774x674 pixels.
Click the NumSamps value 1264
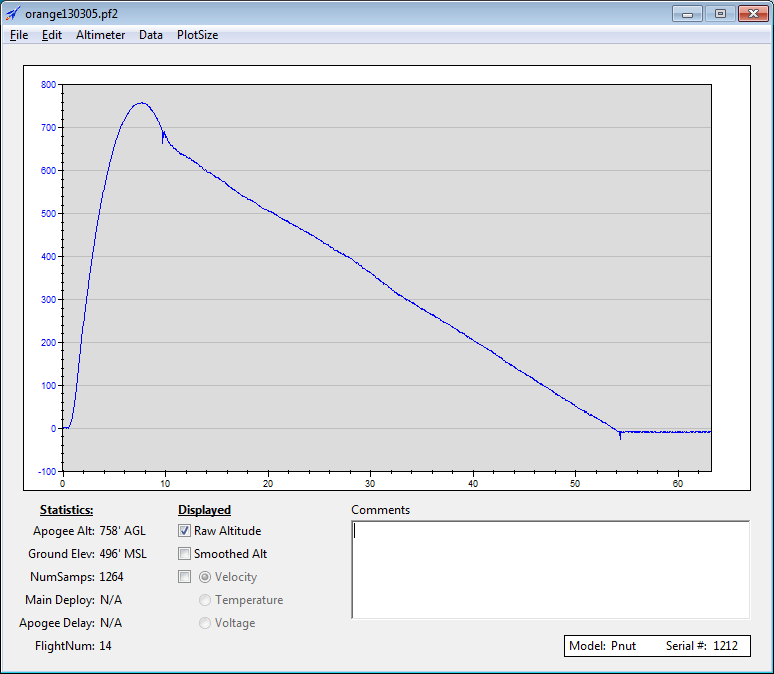click(111, 577)
